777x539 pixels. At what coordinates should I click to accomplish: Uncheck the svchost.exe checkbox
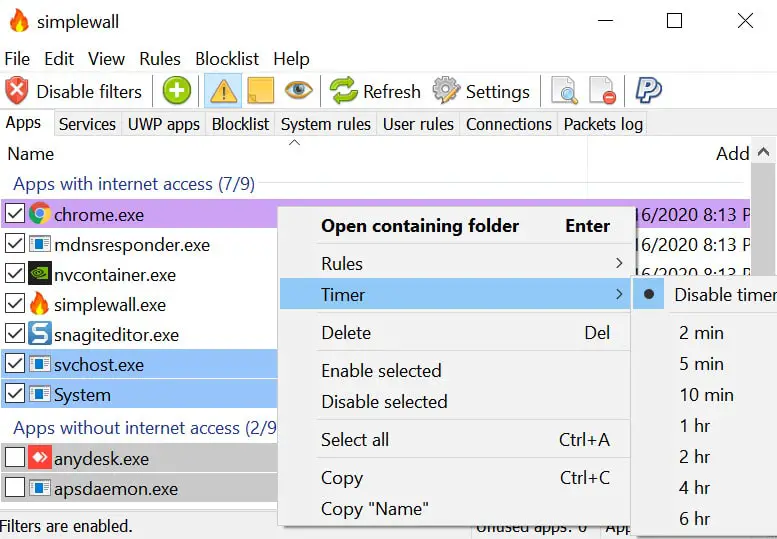(x=15, y=364)
